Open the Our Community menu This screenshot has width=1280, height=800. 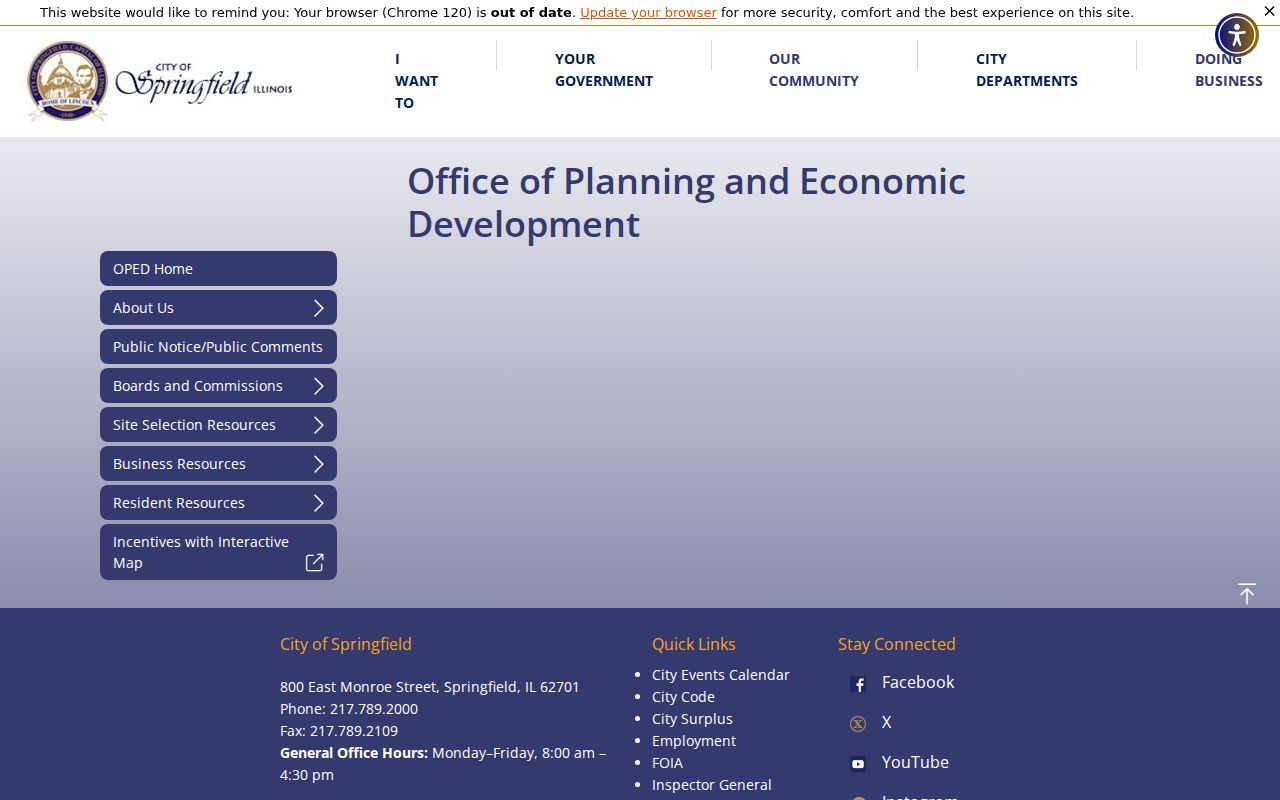[814, 70]
